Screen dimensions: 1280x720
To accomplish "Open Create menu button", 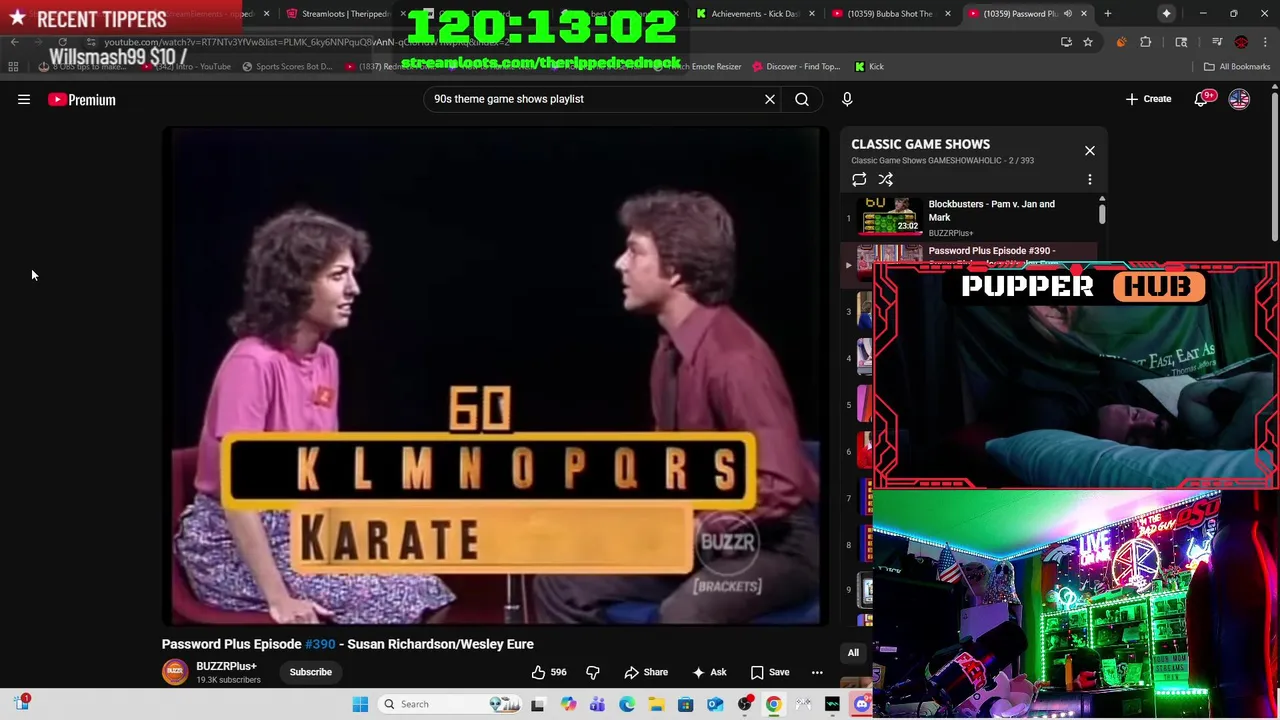I will [x=1148, y=99].
